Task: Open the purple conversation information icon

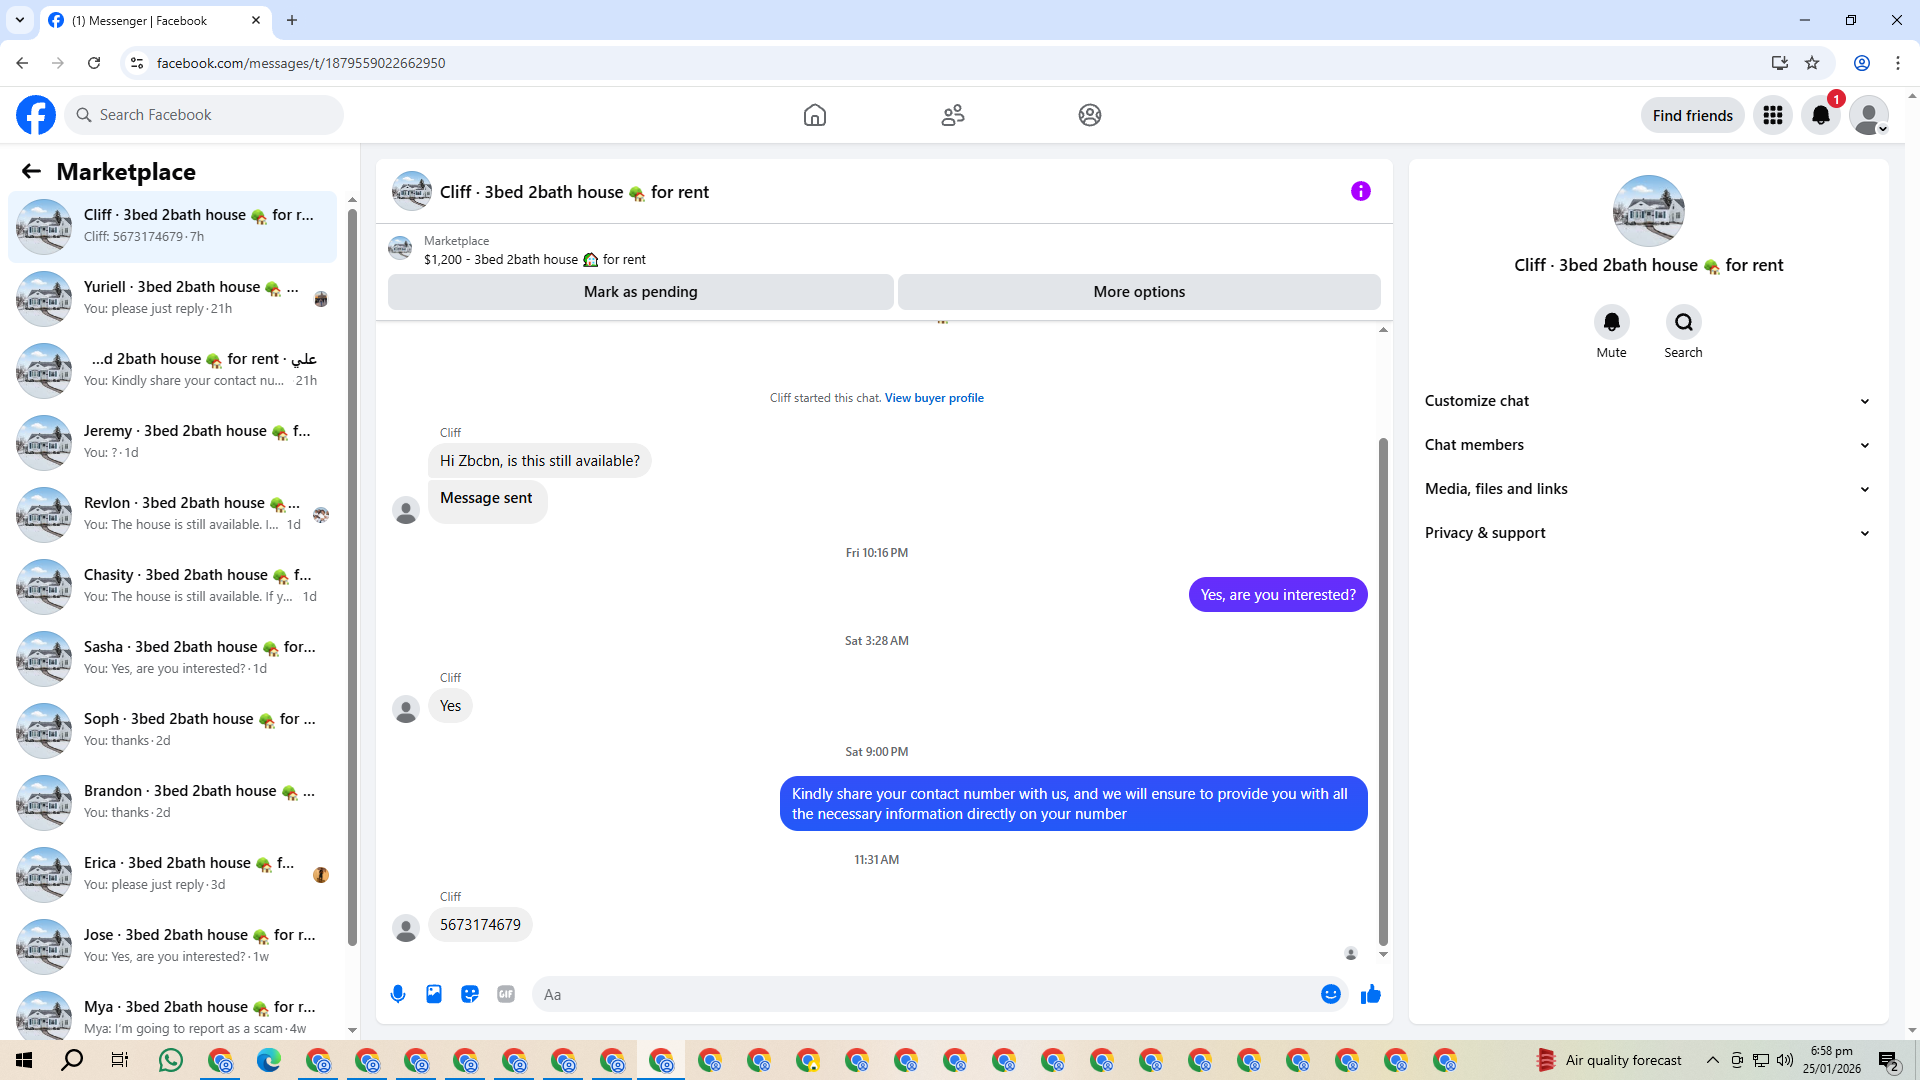Action: click(1361, 191)
